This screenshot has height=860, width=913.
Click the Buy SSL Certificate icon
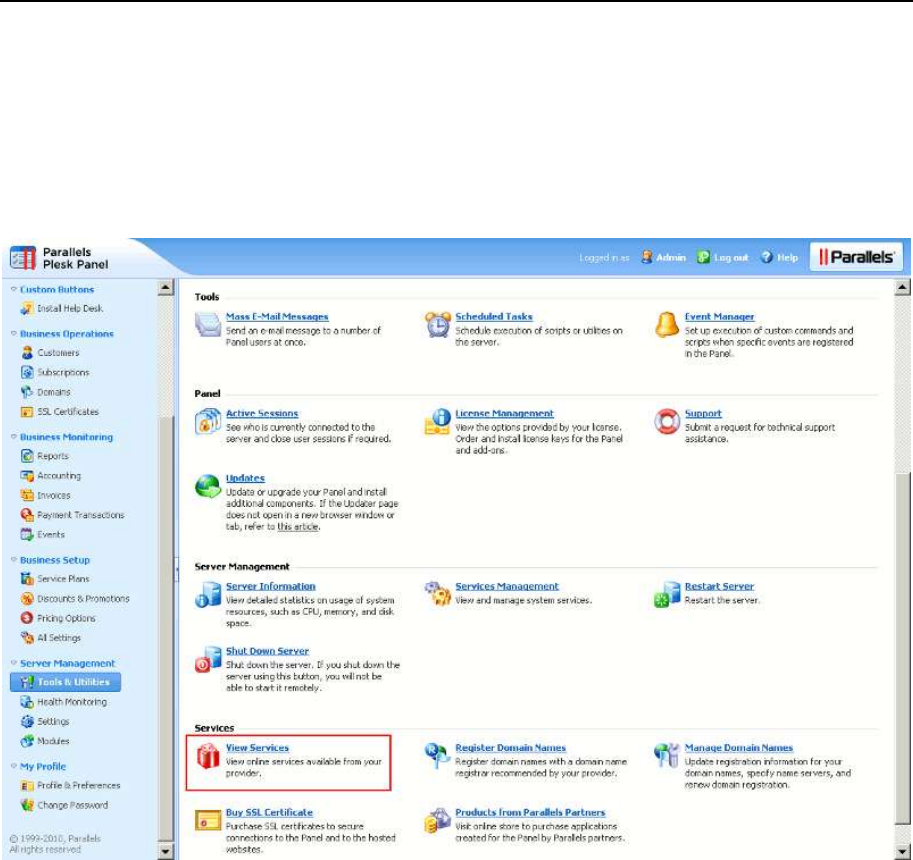coord(207,820)
